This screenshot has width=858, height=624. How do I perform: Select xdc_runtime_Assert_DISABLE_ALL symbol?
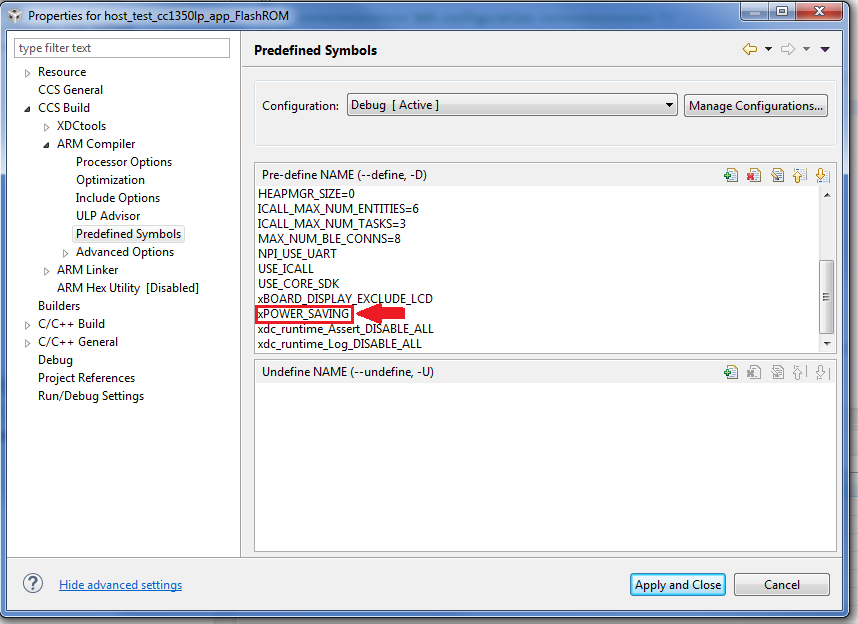[x=345, y=329]
